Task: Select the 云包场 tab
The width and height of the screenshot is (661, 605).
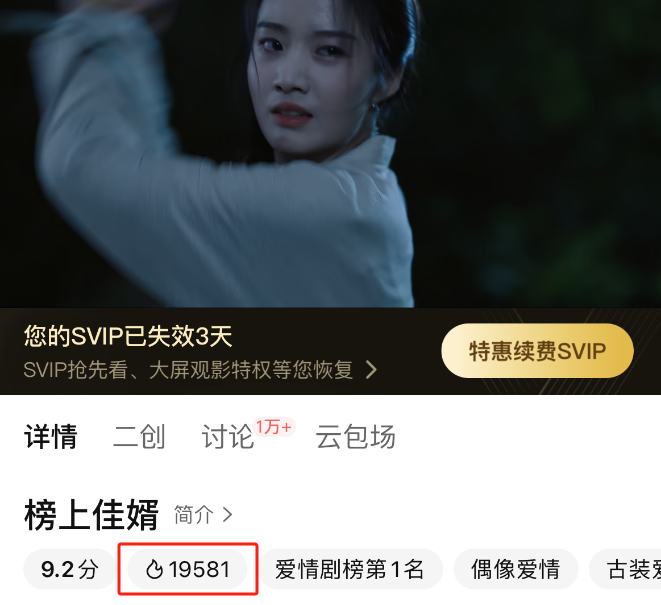Action: [355, 437]
